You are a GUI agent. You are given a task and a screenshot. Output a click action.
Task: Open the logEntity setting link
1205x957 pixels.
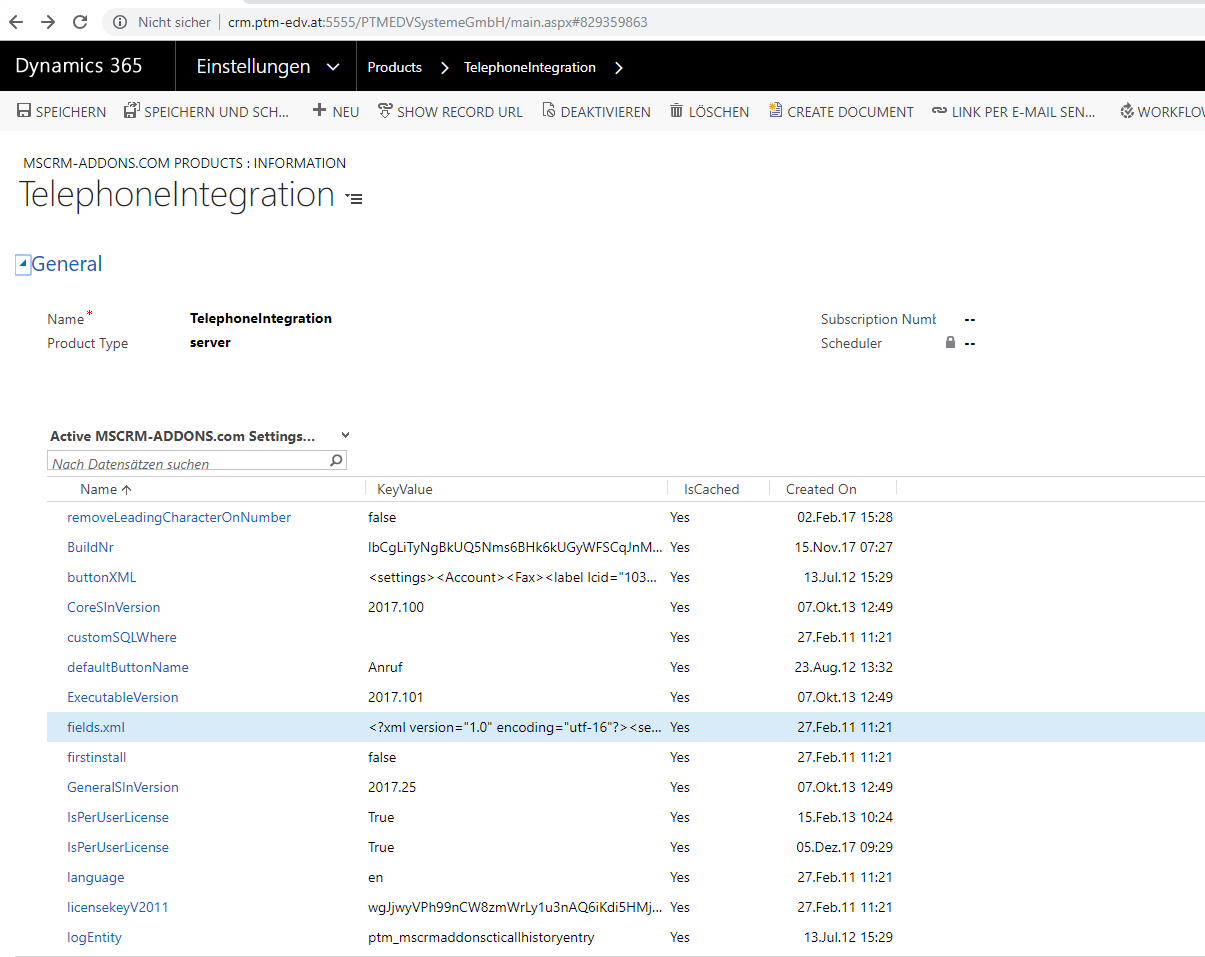pyautogui.click(x=94, y=938)
